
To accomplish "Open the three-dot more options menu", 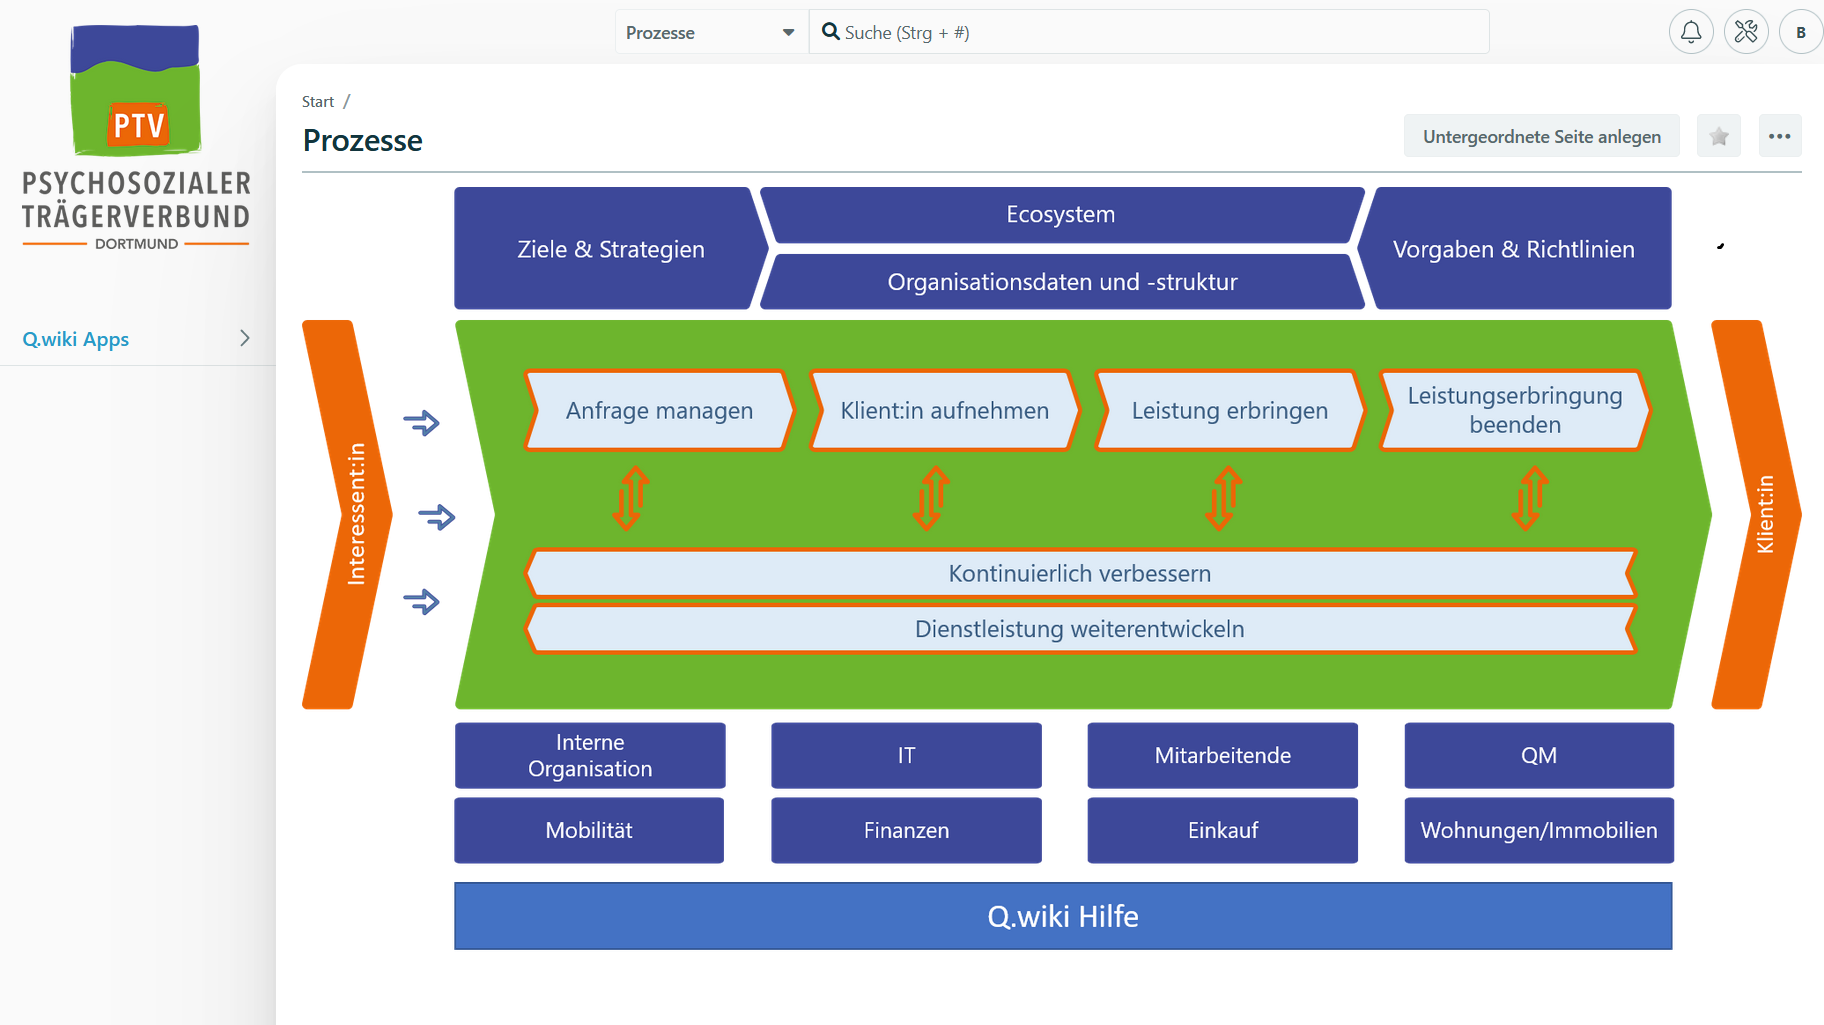I will 1779,136.
